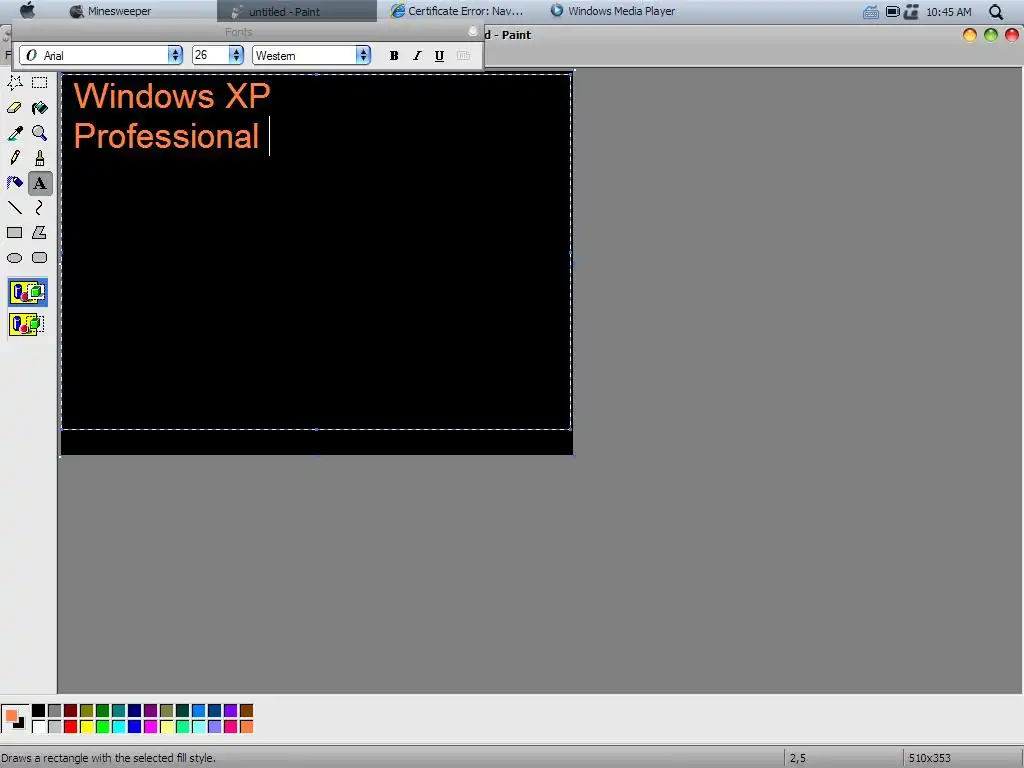Click the 510x353 size readout in status bar

[929, 758]
